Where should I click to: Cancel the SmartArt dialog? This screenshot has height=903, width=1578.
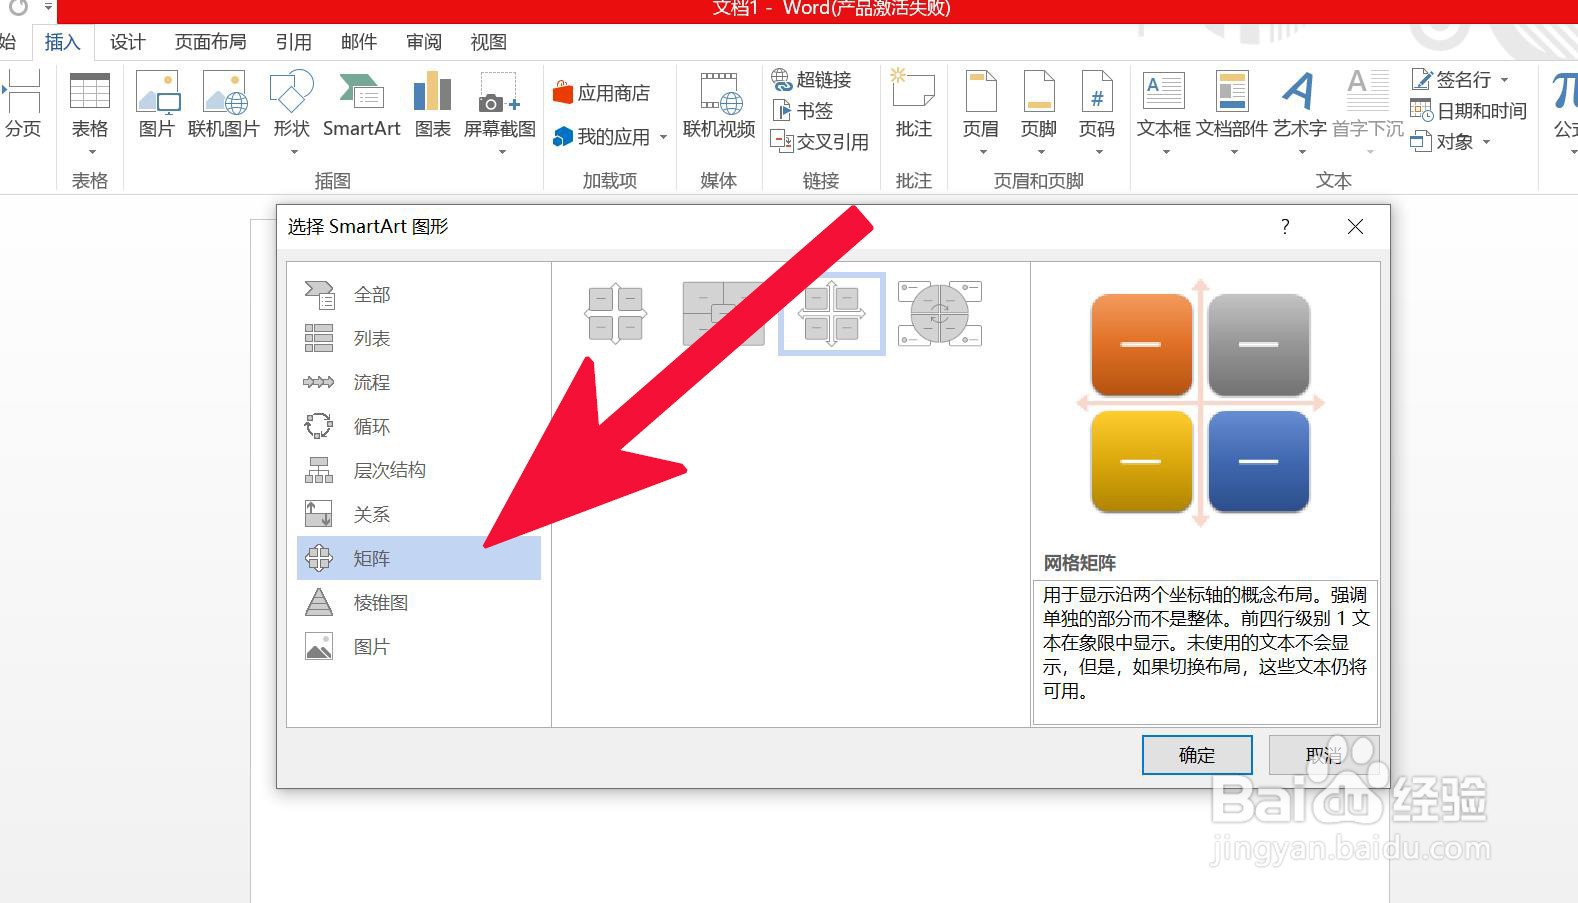[1324, 755]
